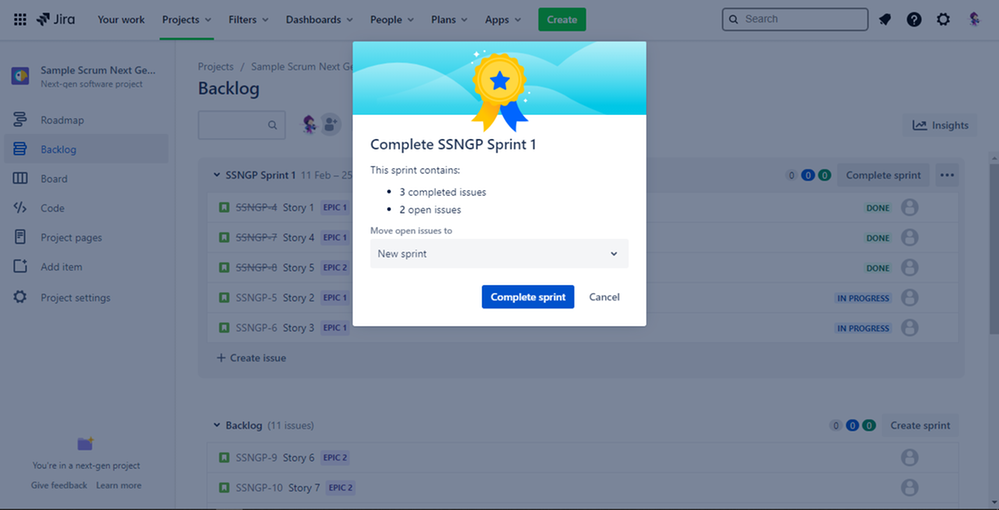Open the sprint more actions ellipsis
999x510 pixels.
click(947, 175)
